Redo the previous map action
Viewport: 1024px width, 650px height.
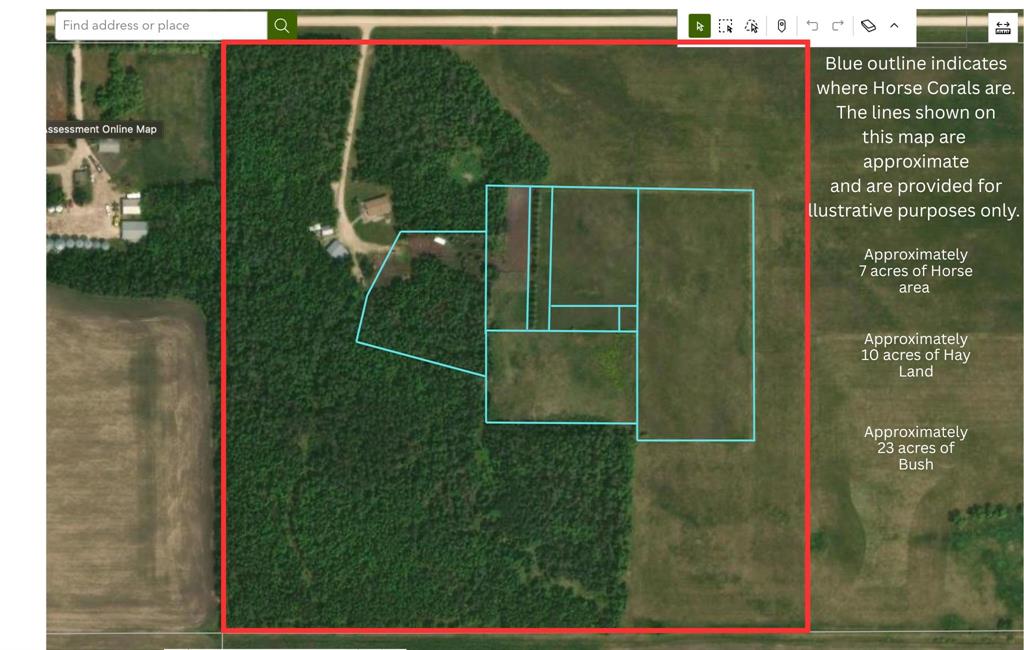(838, 26)
